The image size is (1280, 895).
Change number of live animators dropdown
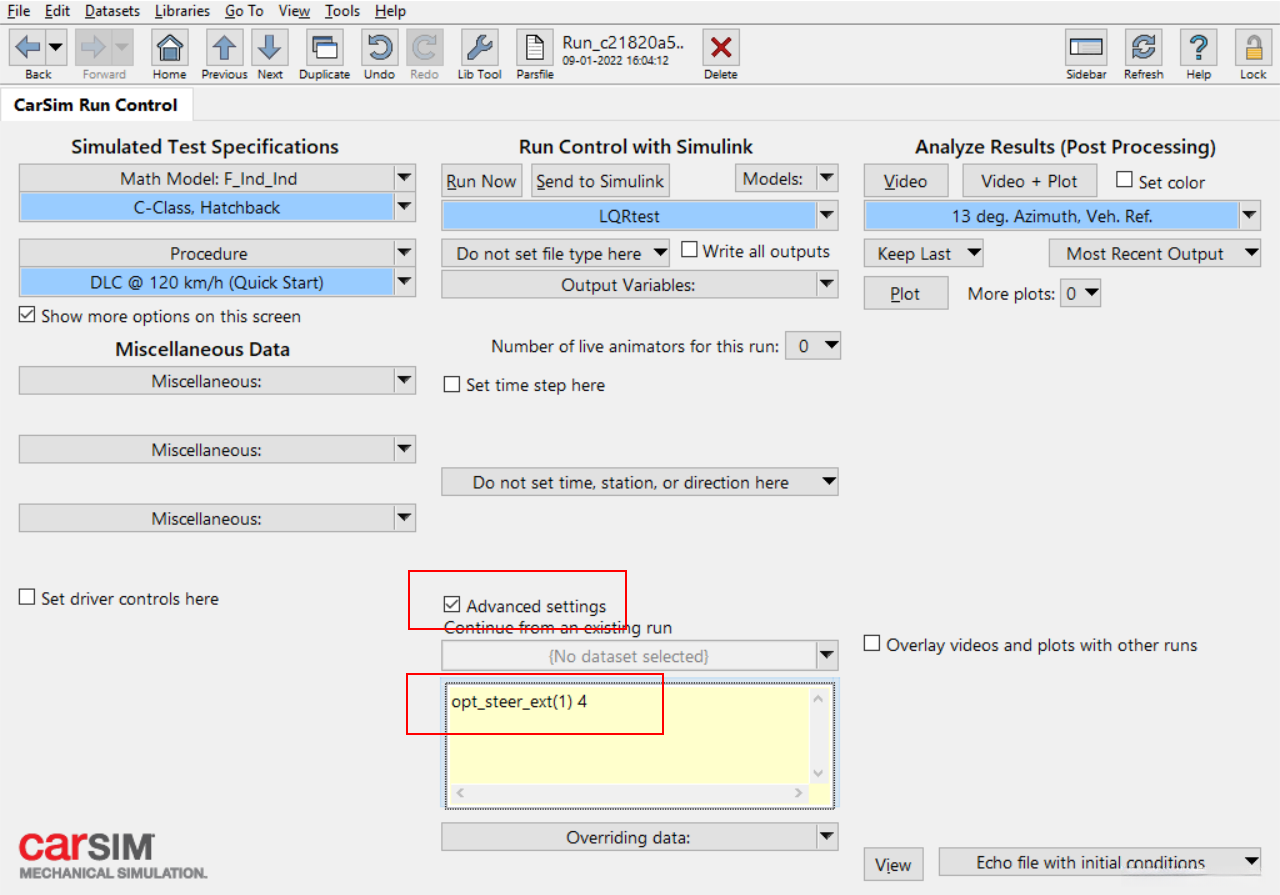click(813, 346)
